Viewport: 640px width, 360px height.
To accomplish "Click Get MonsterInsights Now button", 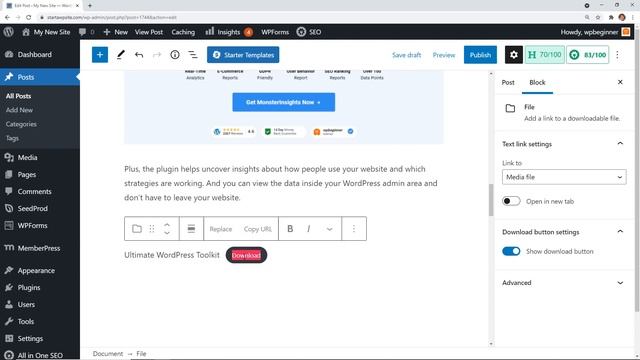I will point(284,102).
